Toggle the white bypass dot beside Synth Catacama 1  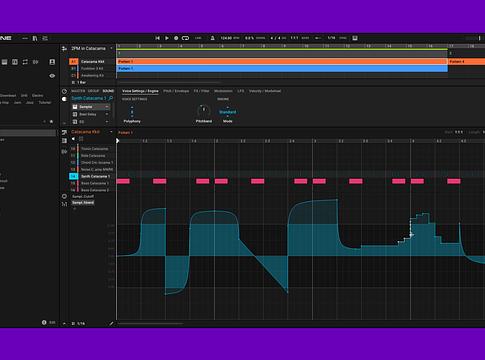[64, 99]
